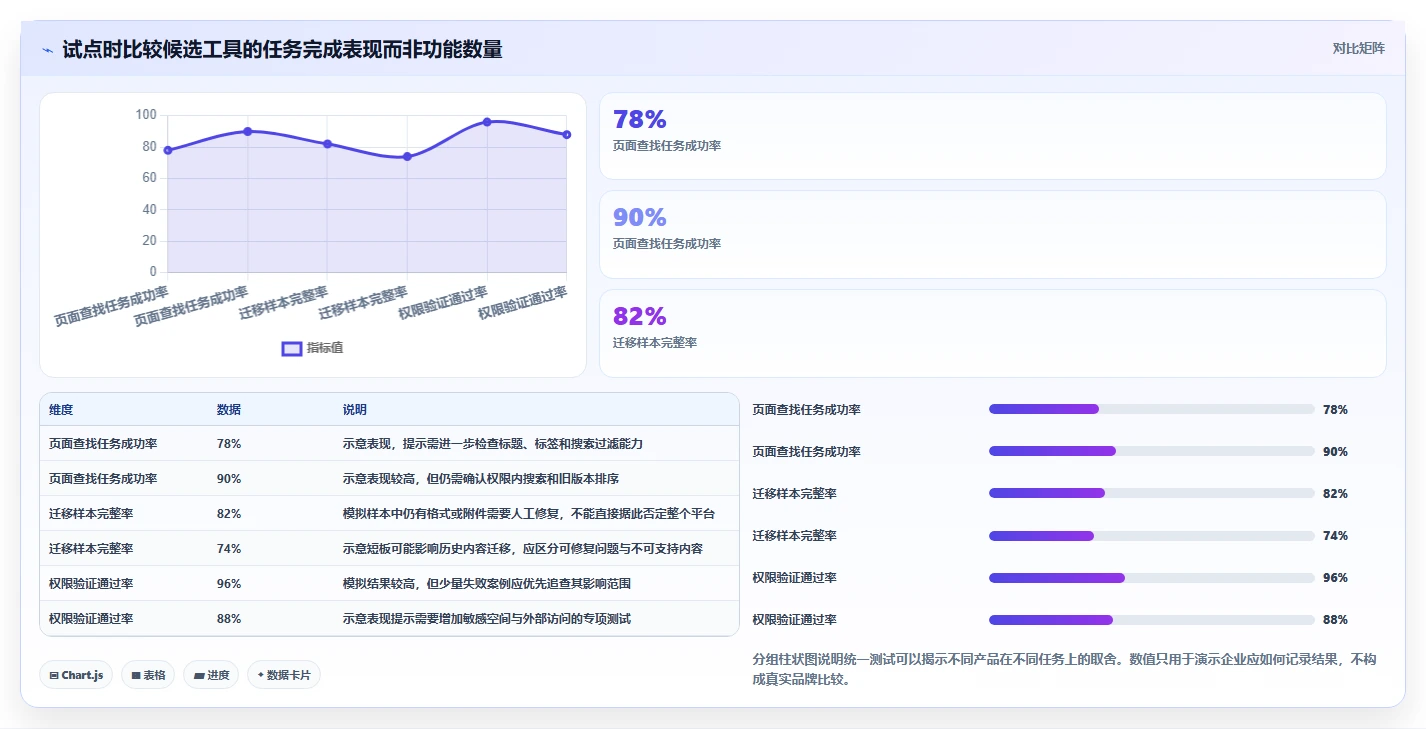Image resolution: width=1426 pixels, height=729 pixels.
Task: Open the 82% 迁移样本完整率 data card
Action: tap(992, 333)
